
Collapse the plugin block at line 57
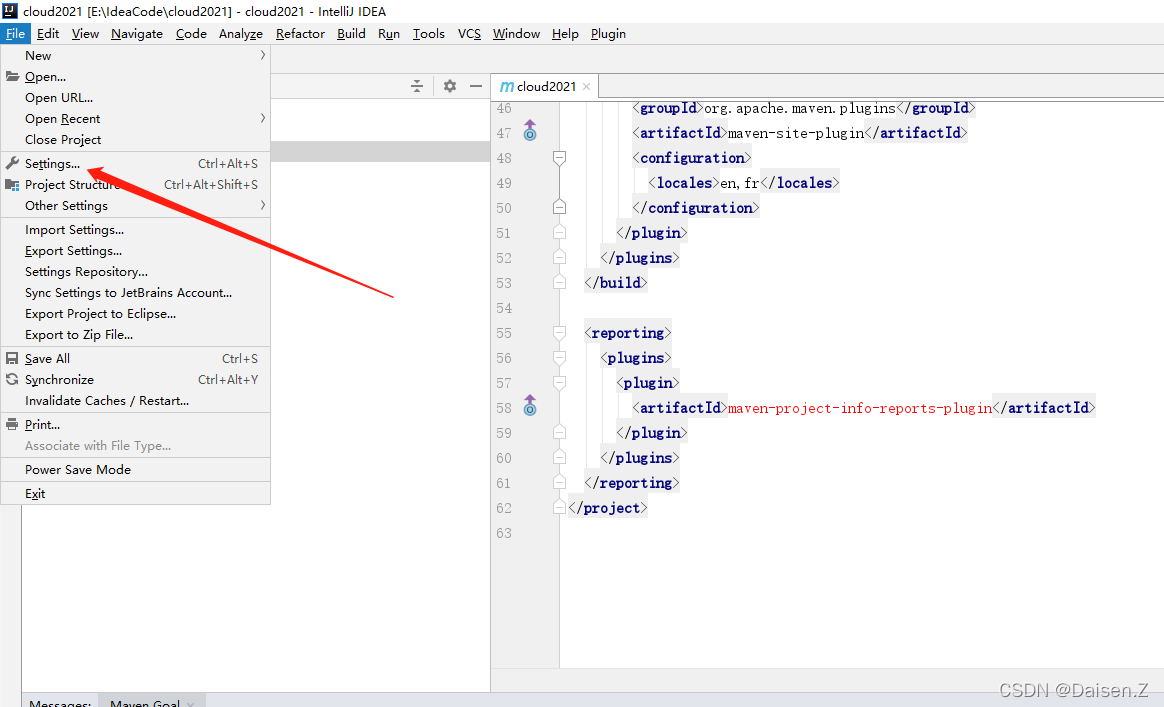[x=560, y=383]
